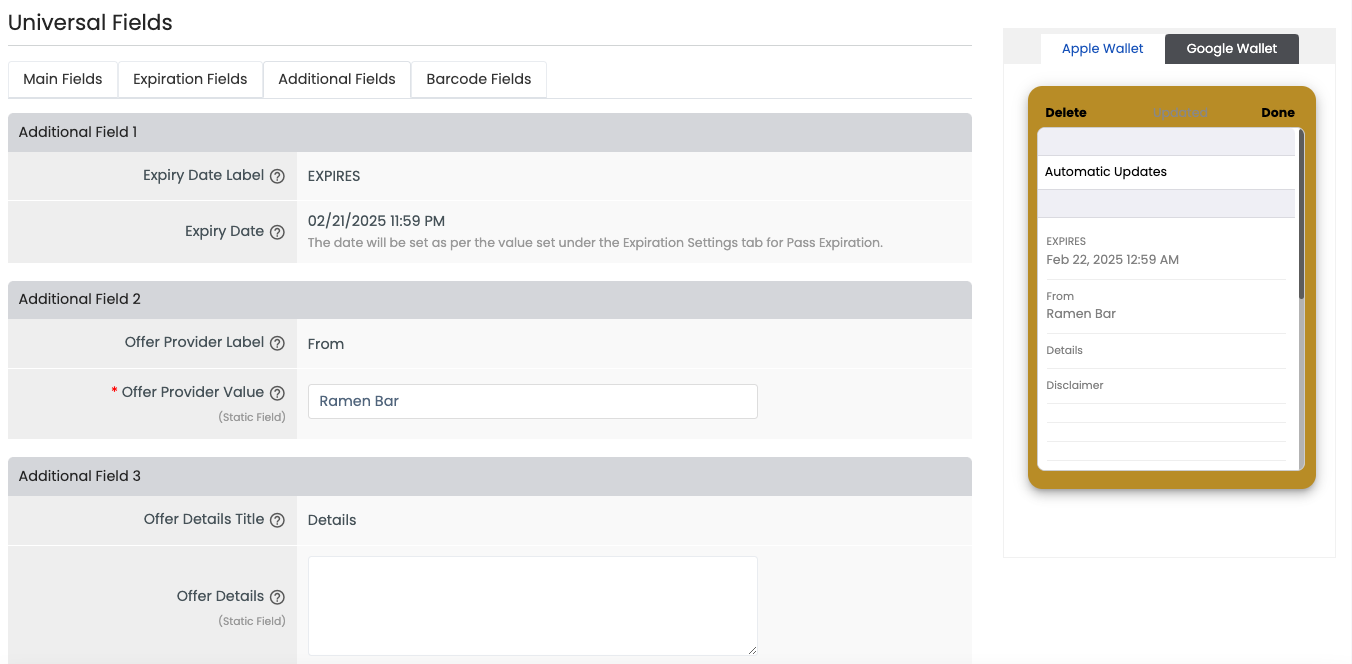The height and width of the screenshot is (664, 1352).
Task: Click 'Feb 22, 2025 12:59 AM' in preview
Action: coord(1112,260)
